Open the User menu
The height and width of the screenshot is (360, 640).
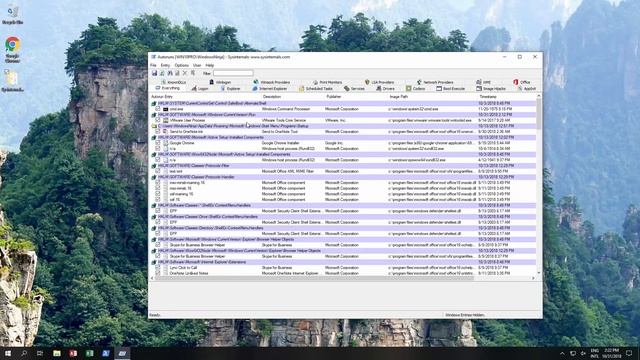[x=197, y=65]
